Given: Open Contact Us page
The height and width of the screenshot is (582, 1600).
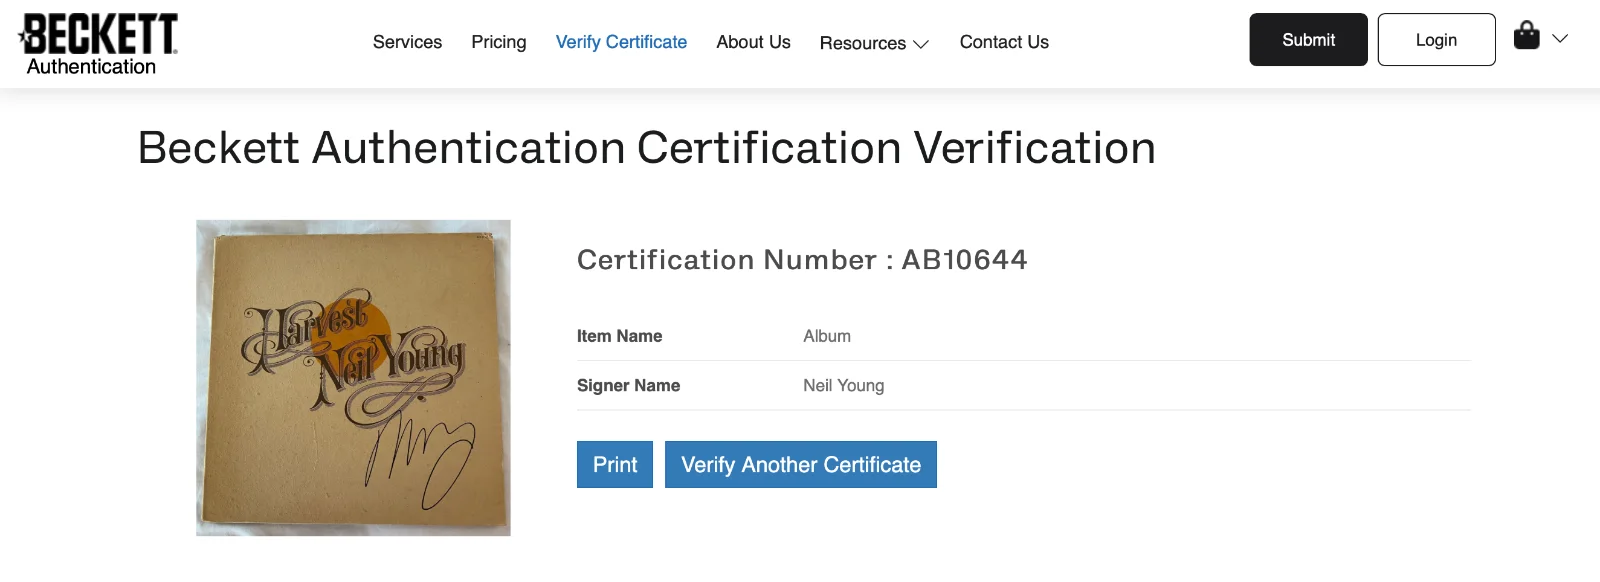Looking at the screenshot, I should (1004, 42).
